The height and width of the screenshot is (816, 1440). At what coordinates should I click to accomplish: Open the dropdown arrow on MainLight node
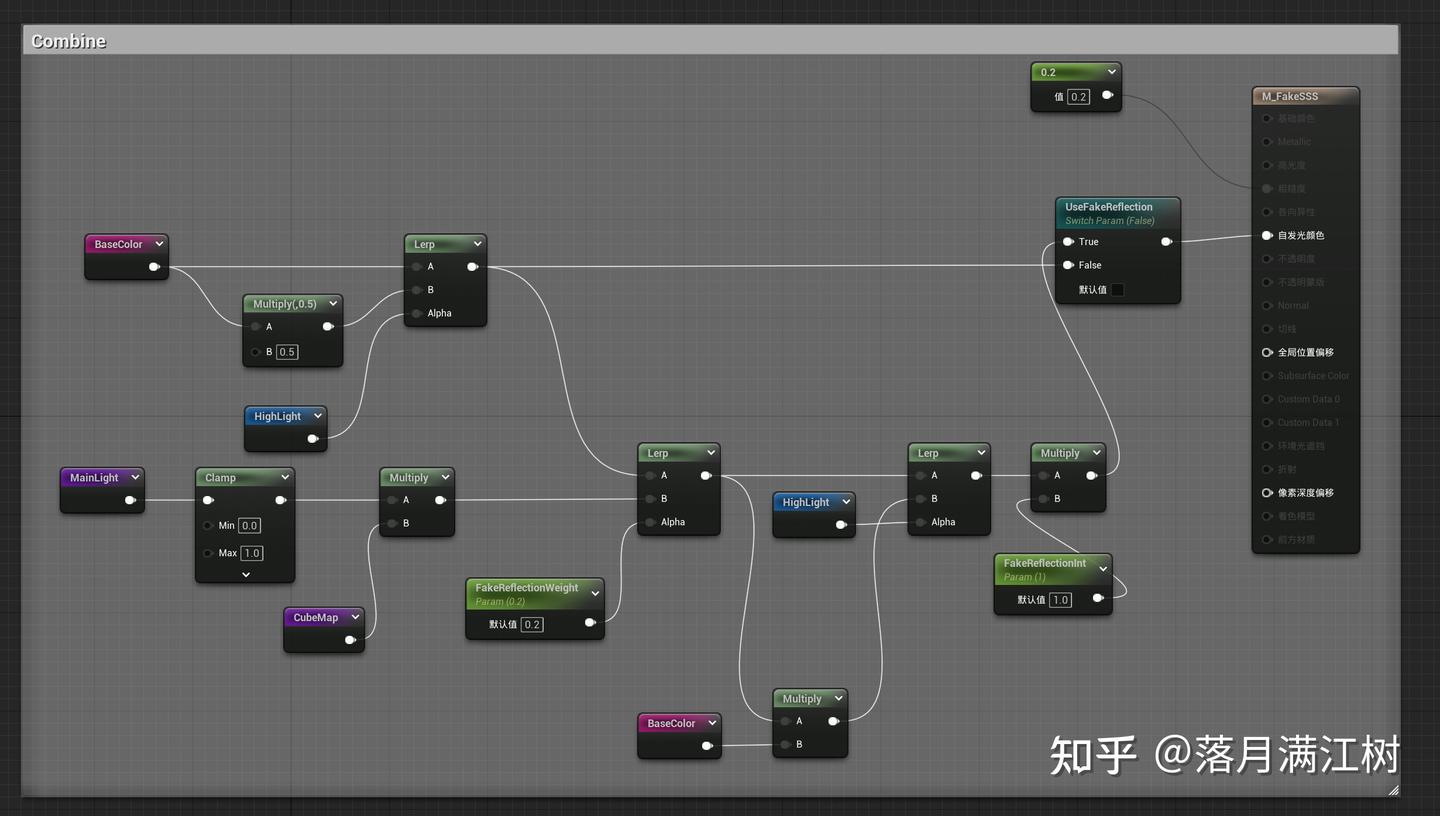point(135,478)
